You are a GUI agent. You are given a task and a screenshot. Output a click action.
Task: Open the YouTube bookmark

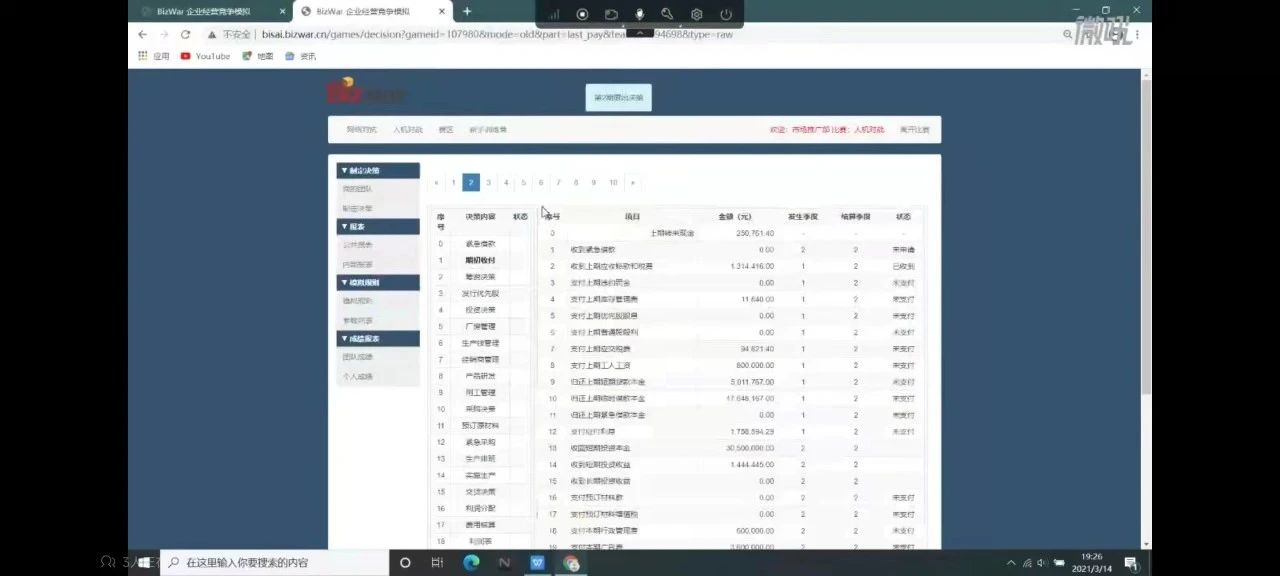pos(205,56)
